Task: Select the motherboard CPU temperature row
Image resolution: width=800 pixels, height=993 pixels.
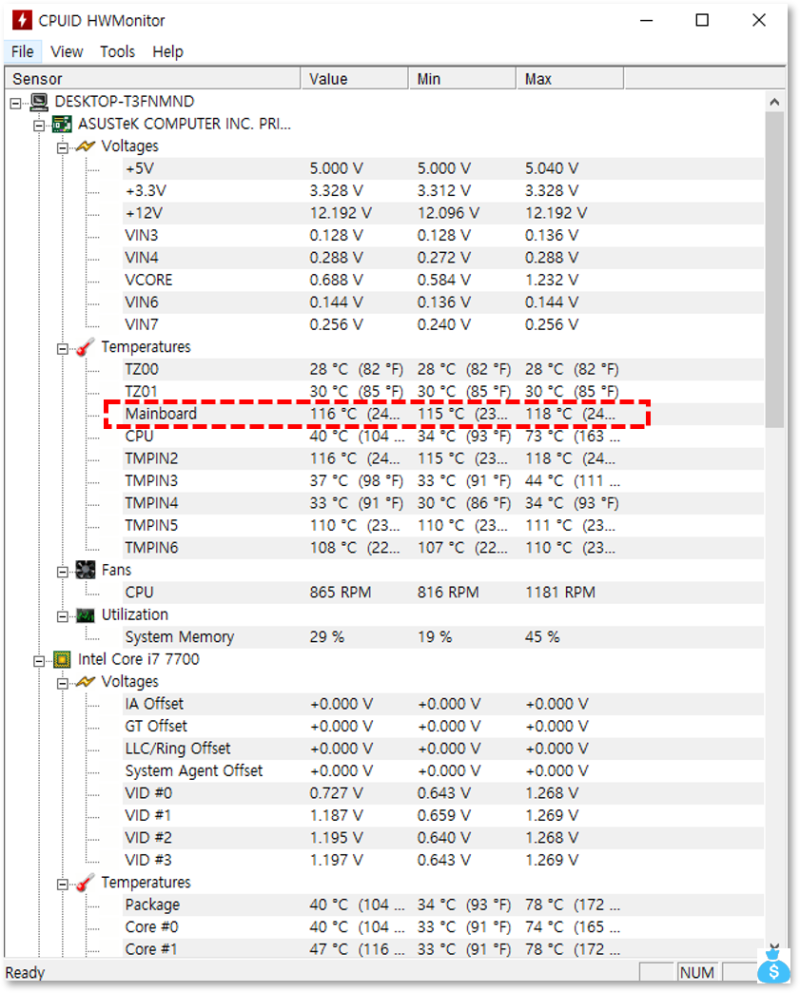Action: [x=443, y=436]
